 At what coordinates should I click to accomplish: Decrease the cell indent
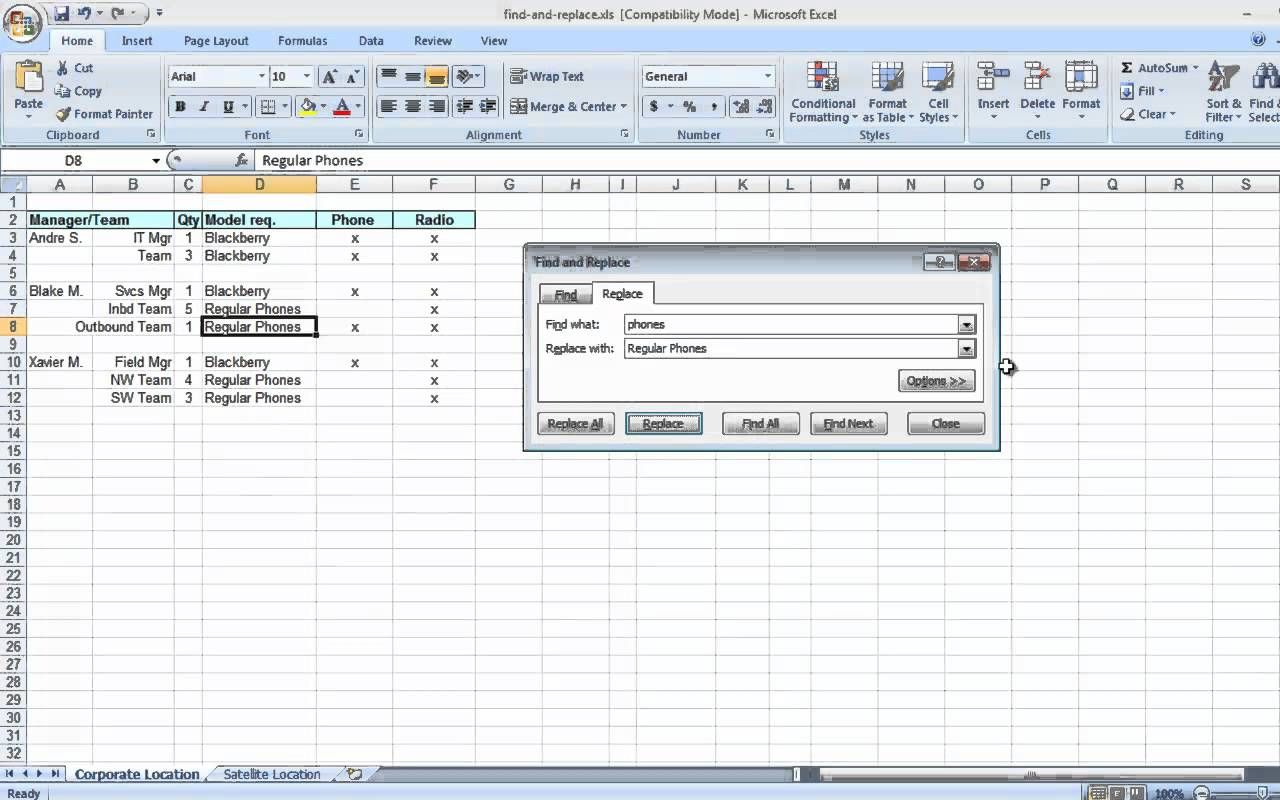click(464, 106)
